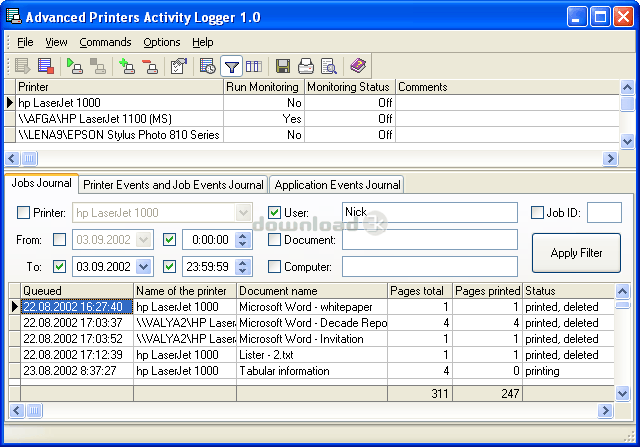The width and height of the screenshot is (640, 447).
Task: Start monitoring the selected printer icon
Action: (x=75, y=66)
